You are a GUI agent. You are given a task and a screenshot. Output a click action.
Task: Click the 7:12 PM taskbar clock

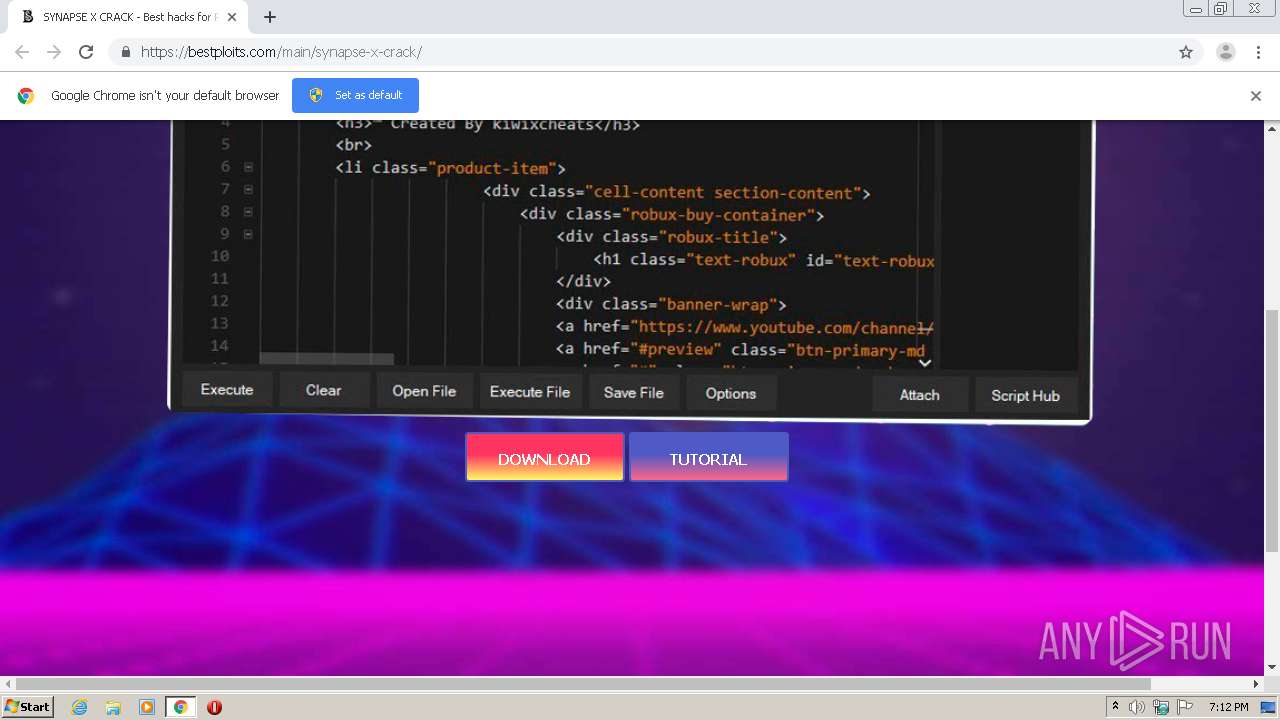[1228, 707]
